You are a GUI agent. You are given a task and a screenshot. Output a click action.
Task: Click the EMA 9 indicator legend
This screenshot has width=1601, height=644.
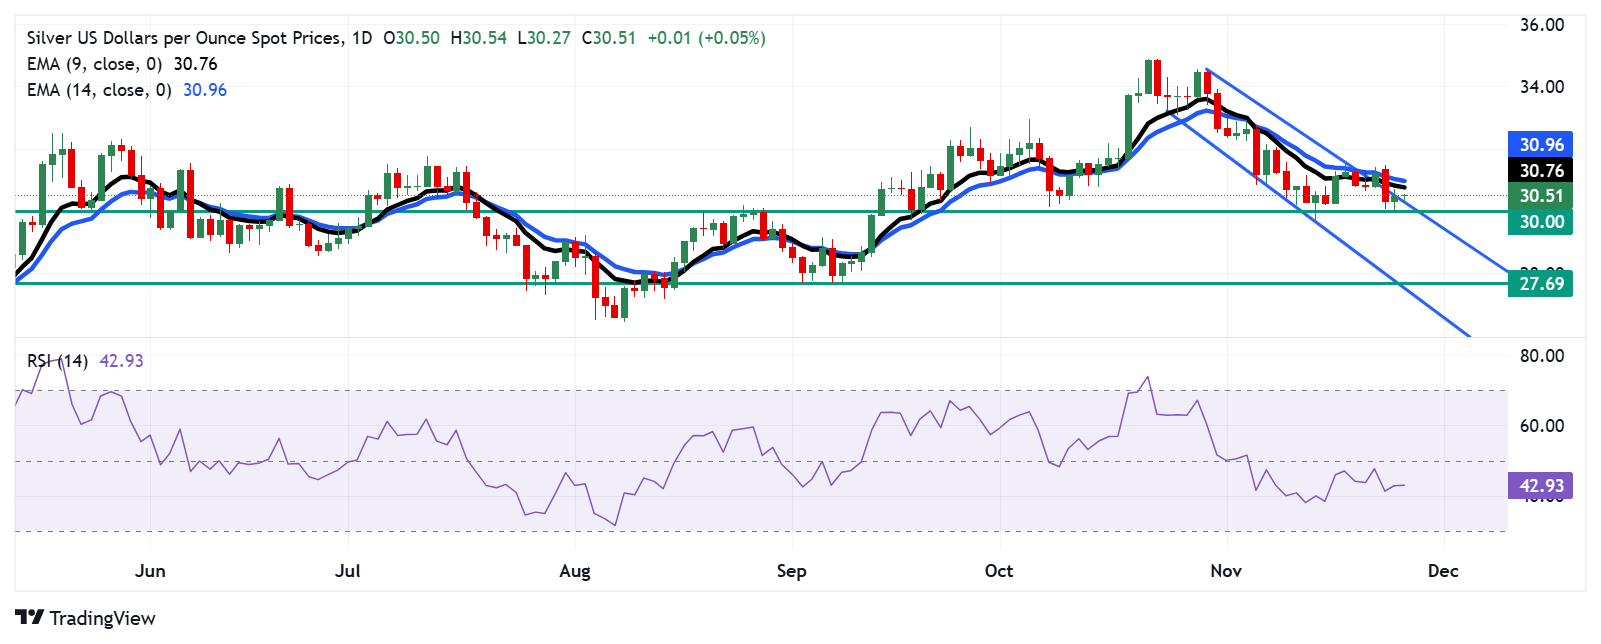click(122, 64)
